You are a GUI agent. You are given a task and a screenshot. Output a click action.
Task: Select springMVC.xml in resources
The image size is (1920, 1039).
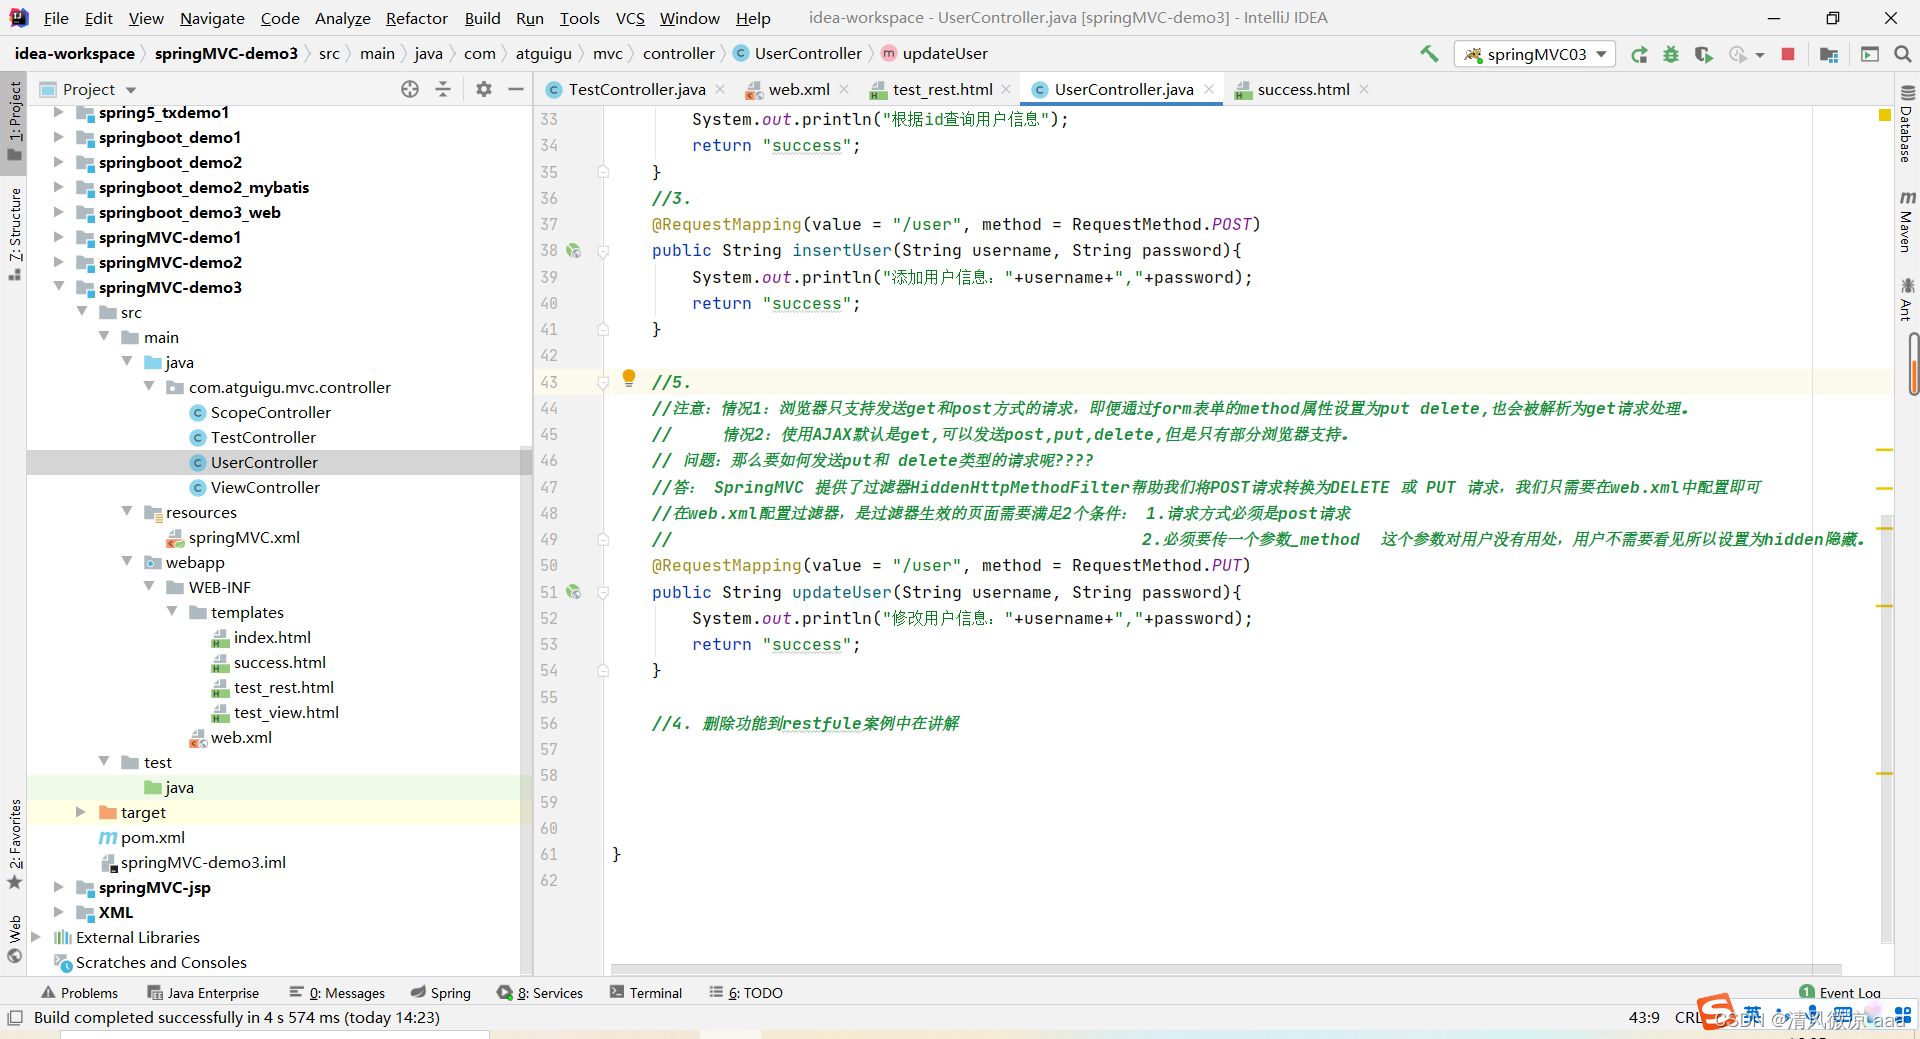244,537
